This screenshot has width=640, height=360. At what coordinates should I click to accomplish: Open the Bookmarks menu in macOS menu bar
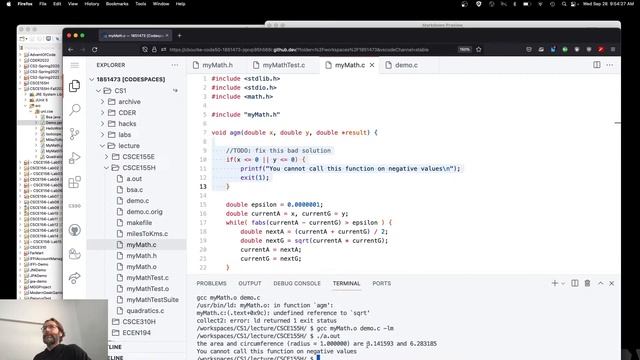[117, 4]
